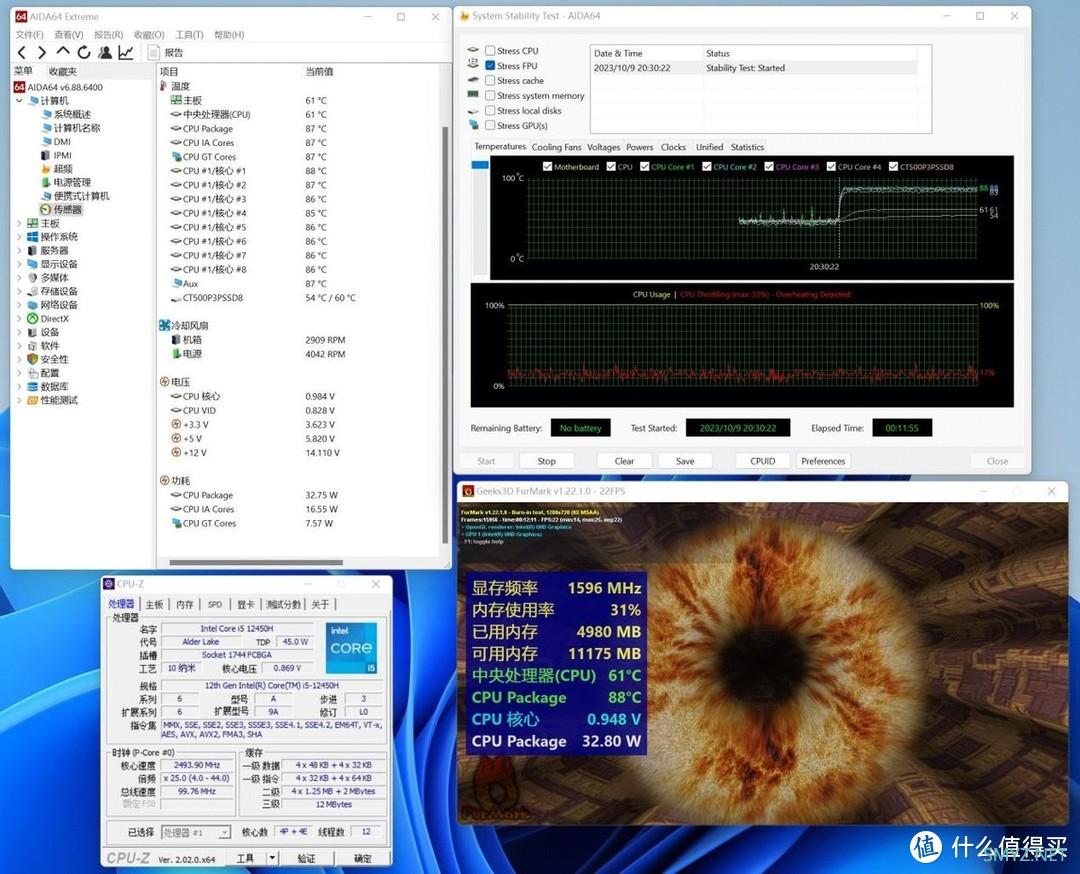Open the CPUID button
Screen dimensions: 1080x874
click(x=762, y=461)
